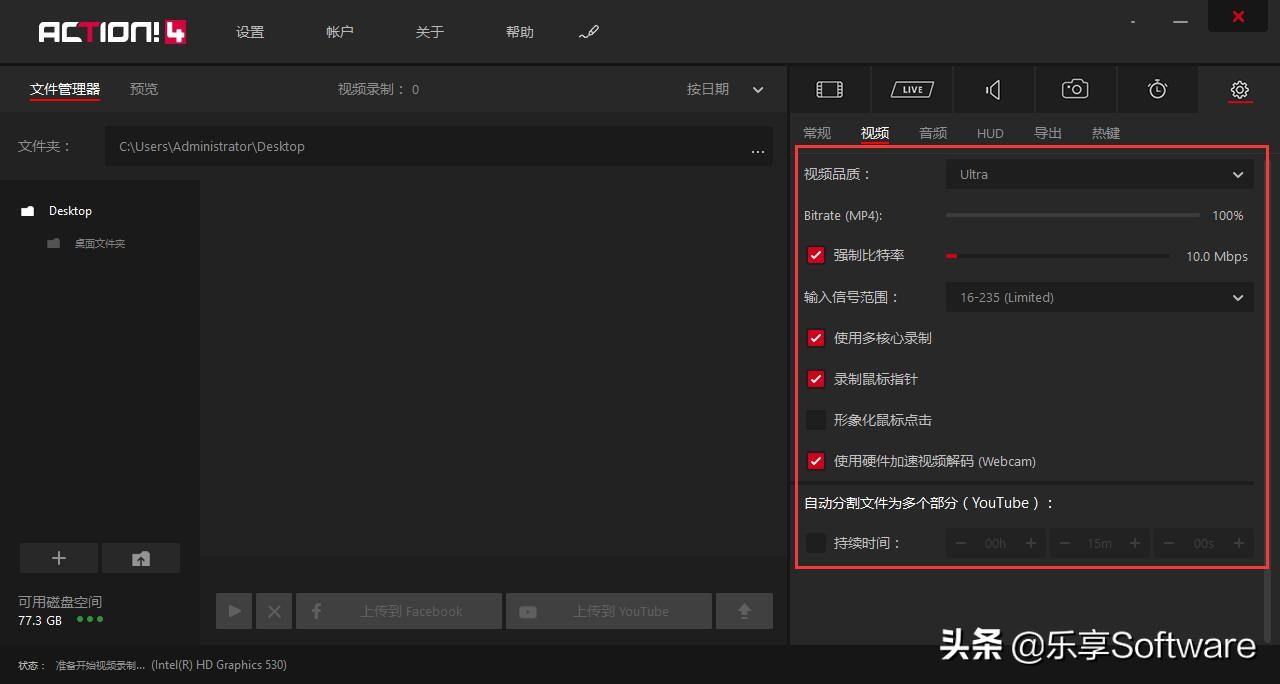Open the settings gear icon tab
This screenshot has width=1280, height=684.
(x=1239, y=89)
